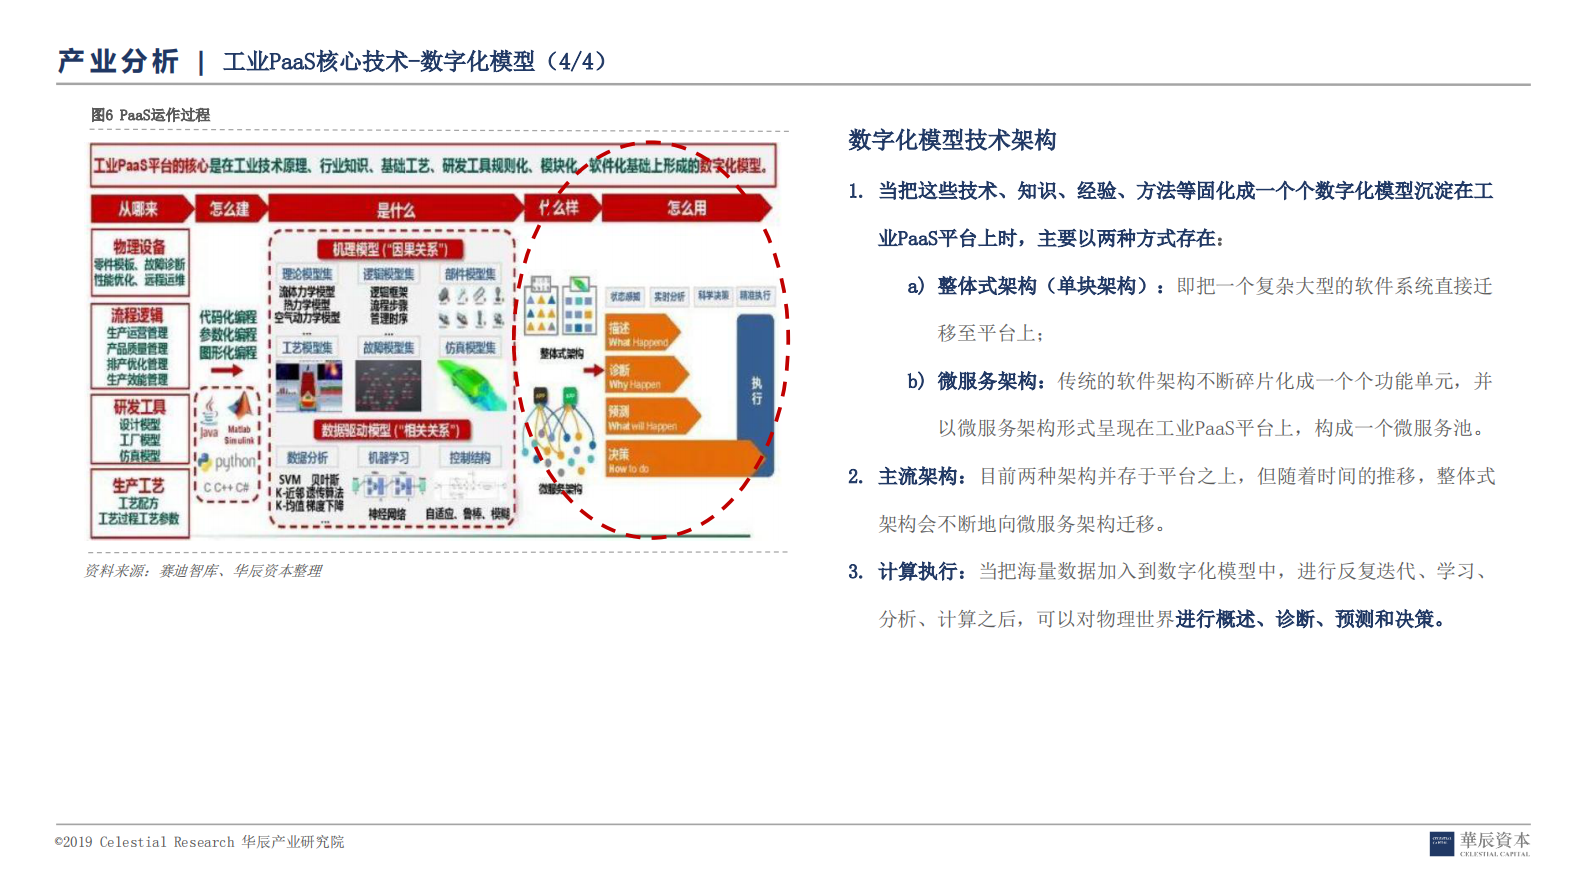This screenshot has width=1587, height=892.
Task: Click the 状态感知 small label
Action: pos(626,296)
